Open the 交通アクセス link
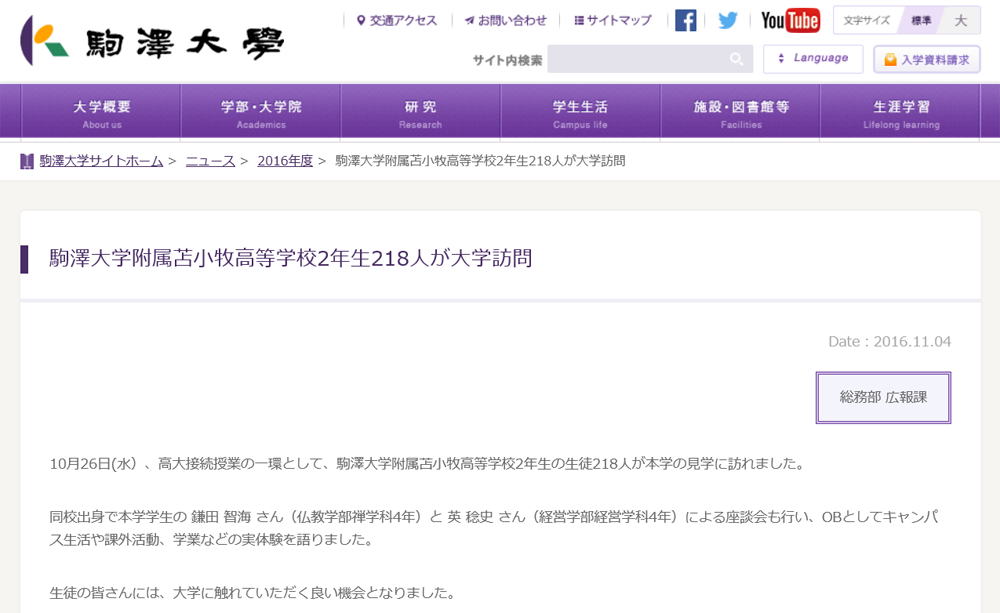 pos(397,20)
